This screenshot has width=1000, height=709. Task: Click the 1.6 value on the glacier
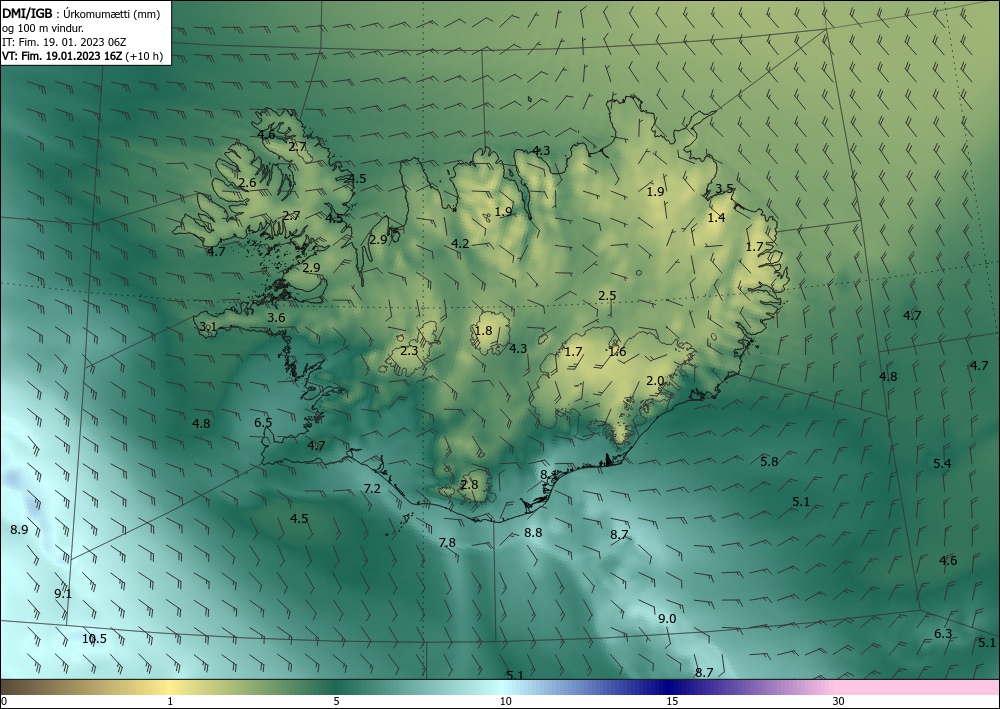click(x=617, y=351)
